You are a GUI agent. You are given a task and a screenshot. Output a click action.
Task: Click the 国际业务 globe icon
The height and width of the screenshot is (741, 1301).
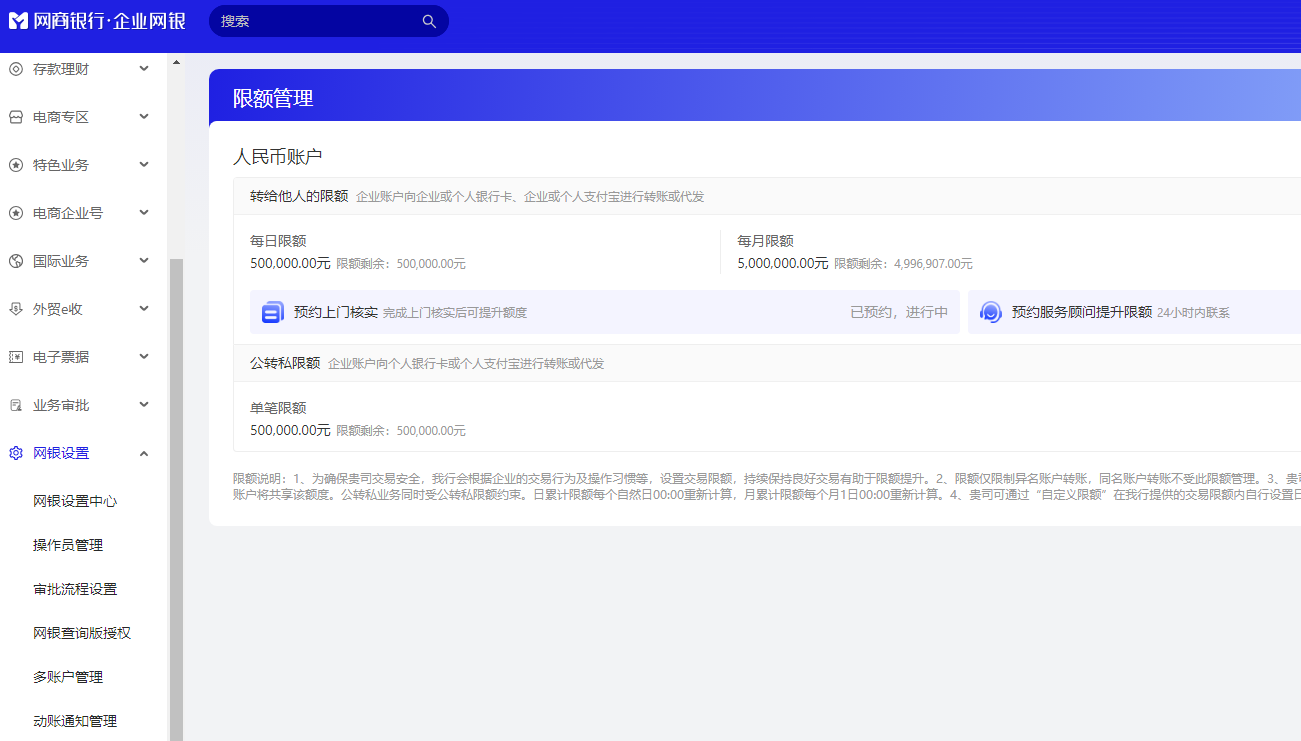point(16,261)
